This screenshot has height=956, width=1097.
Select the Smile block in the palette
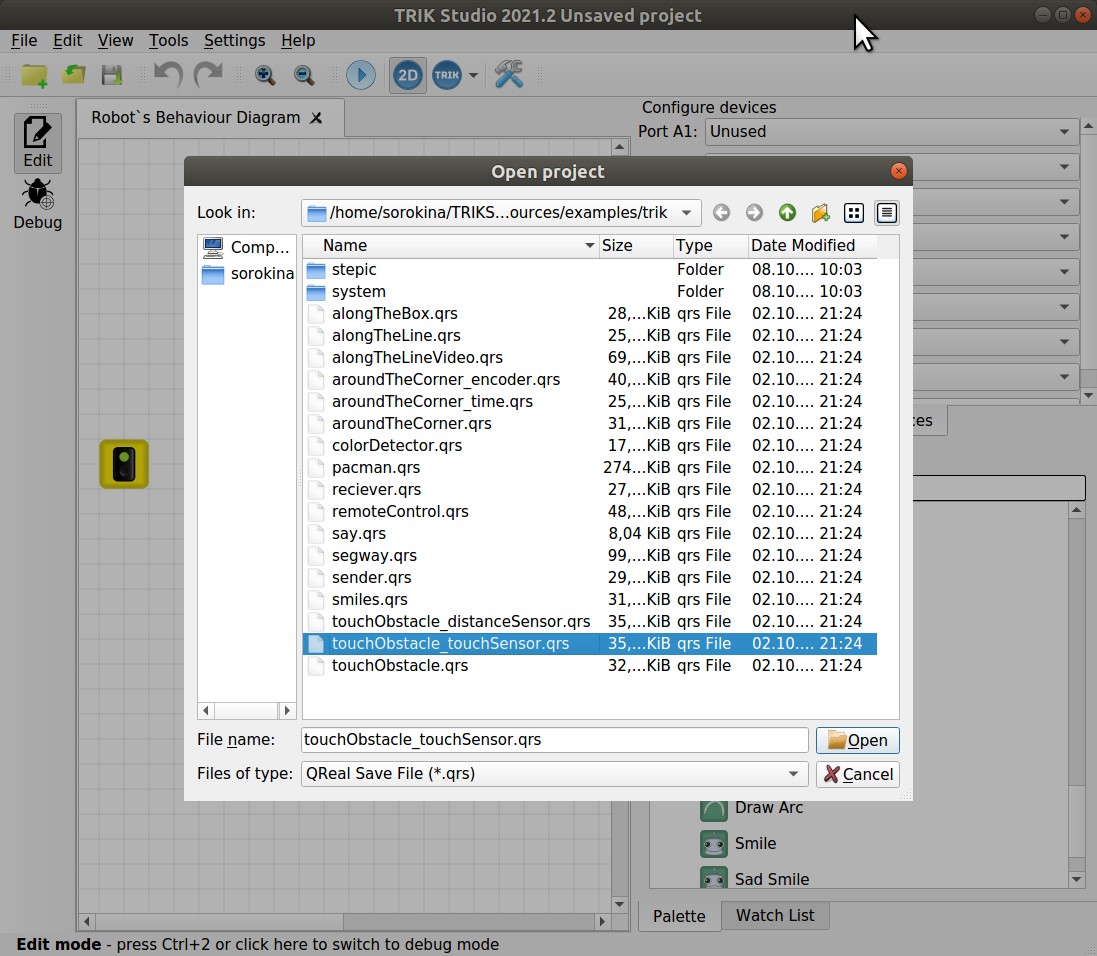tap(739, 843)
